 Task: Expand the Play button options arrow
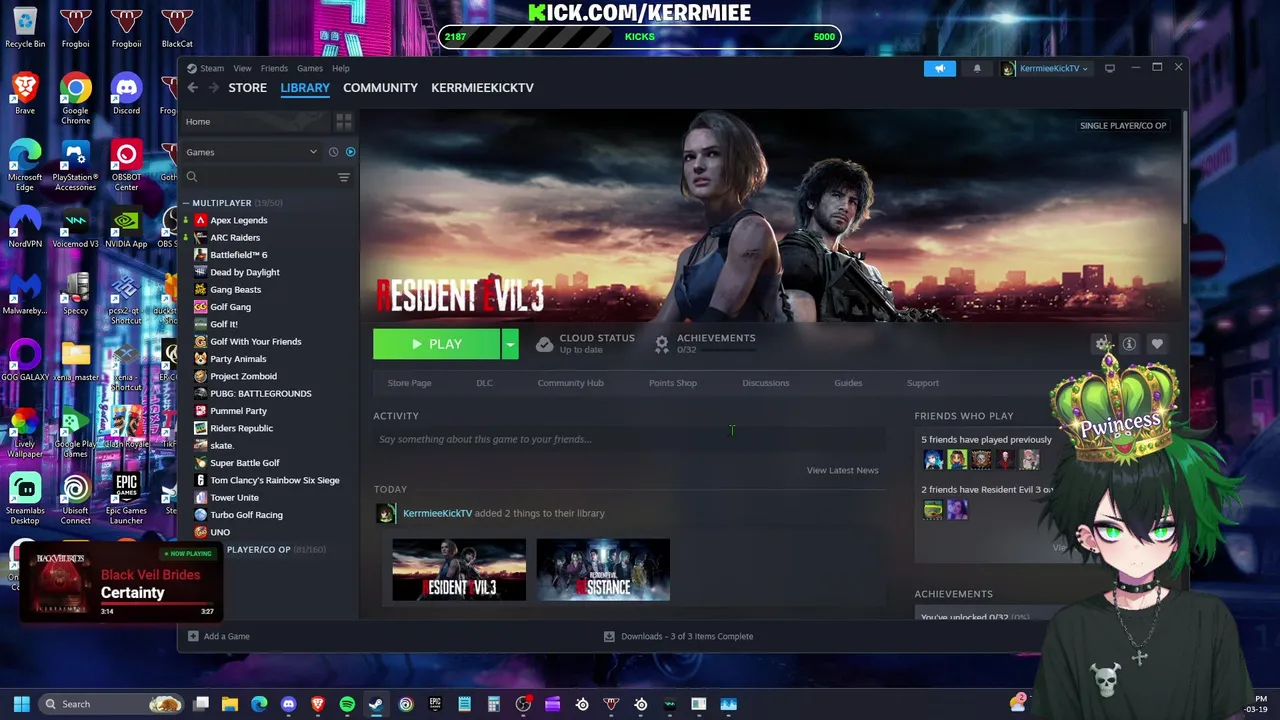click(510, 344)
